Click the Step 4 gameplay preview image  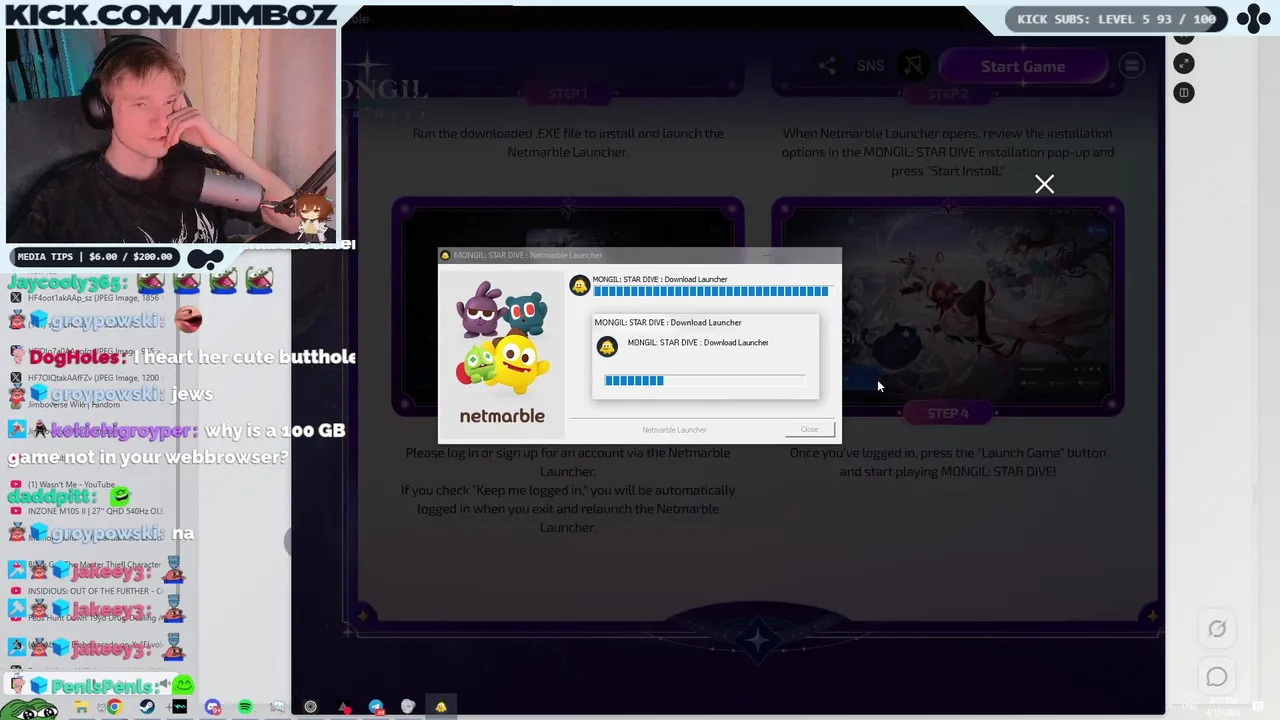click(x=947, y=305)
